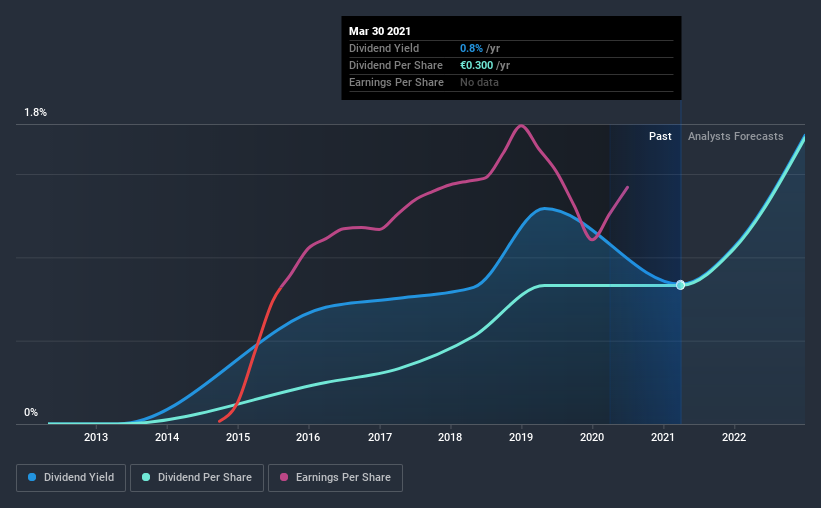Screen dimensions: 821x508
Task: Click the 'Analysts Forecasts' label
Action: 736,136
